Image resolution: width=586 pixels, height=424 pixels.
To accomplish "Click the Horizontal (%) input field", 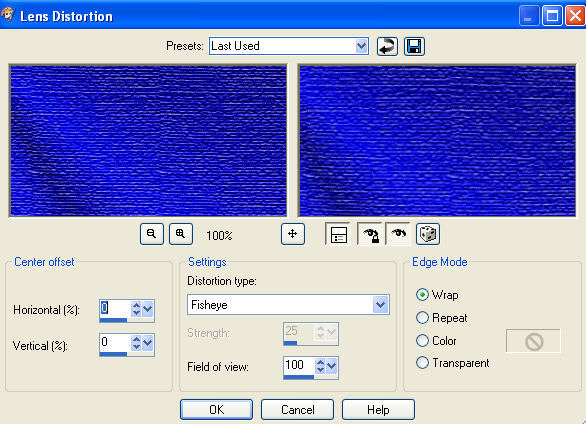I will click(x=115, y=309).
